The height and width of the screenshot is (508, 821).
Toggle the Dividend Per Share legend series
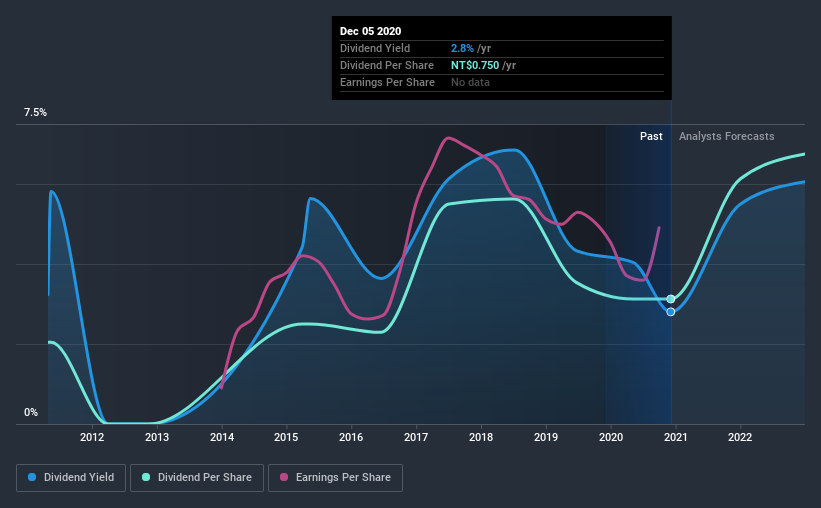click(197, 478)
